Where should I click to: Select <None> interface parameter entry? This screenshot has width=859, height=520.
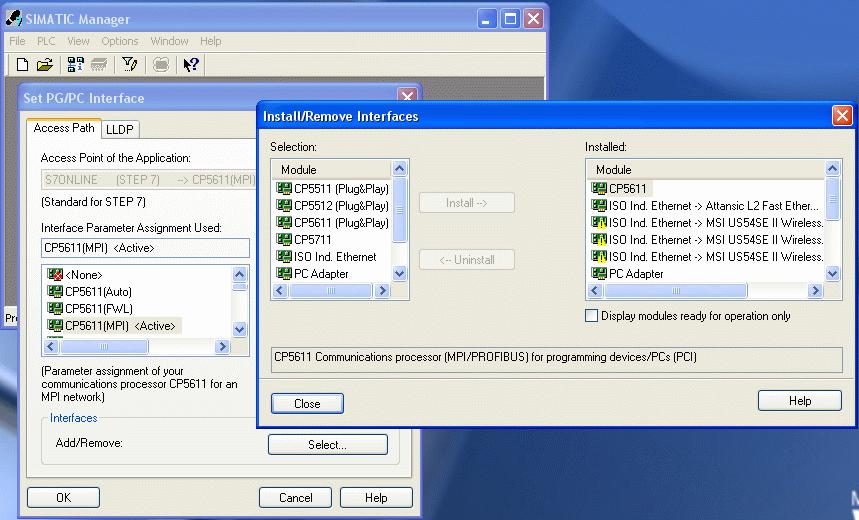[x=75, y=275]
